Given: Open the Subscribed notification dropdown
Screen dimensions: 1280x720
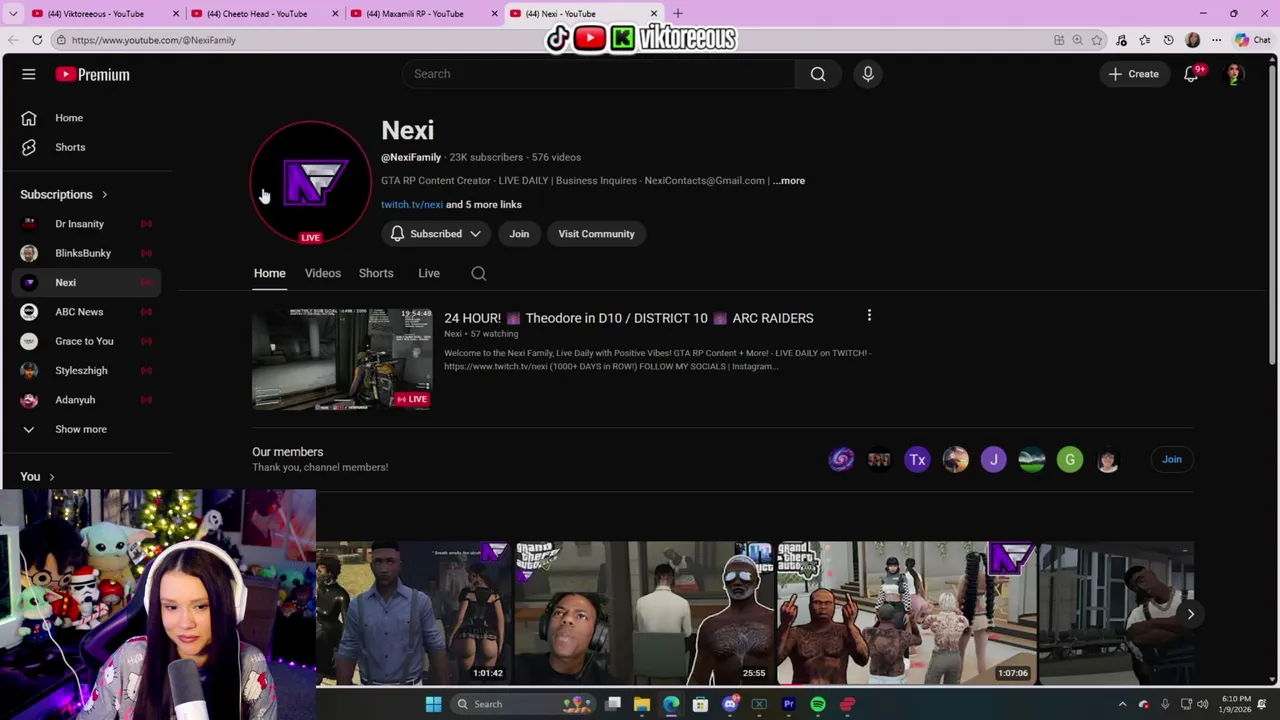Looking at the screenshot, I should tap(436, 234).
